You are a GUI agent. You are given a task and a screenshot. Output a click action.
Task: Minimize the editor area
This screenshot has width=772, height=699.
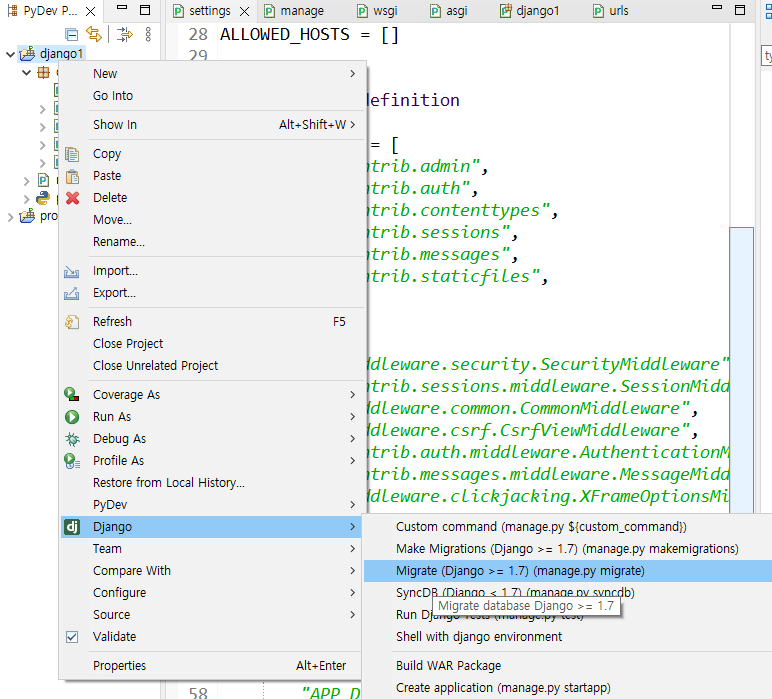pyautogui.click(x=717, y=8)
